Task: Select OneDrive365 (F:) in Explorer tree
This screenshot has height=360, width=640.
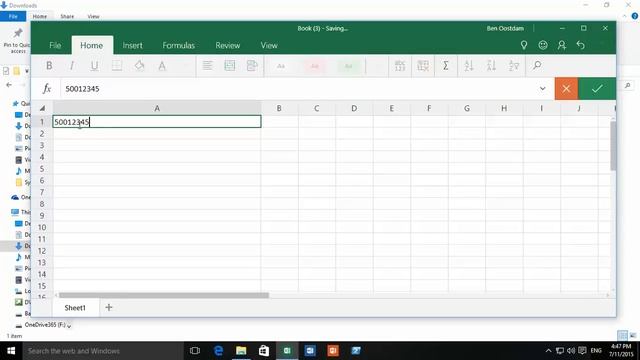Action: [x=44, y=325]
